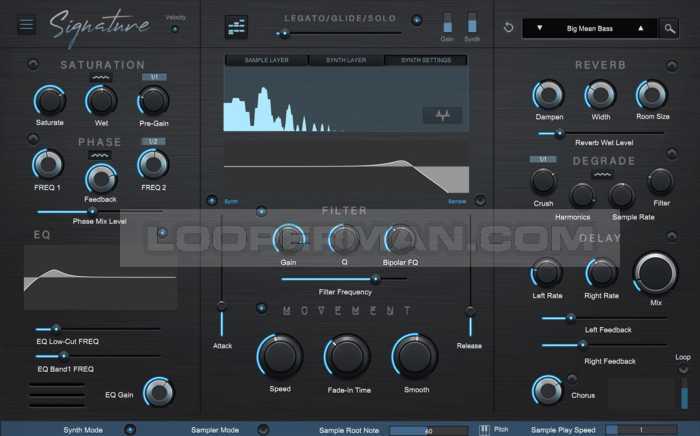Click the Chorus enable button

(x=572, y=379)
